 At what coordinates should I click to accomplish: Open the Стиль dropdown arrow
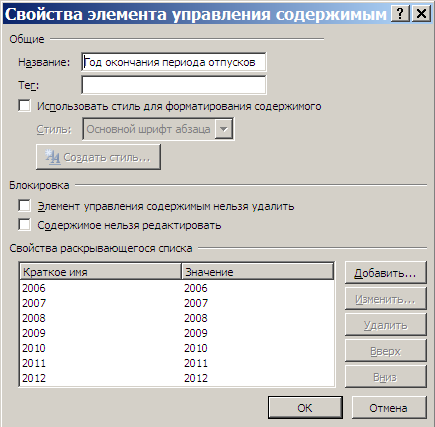pos(224,129)
